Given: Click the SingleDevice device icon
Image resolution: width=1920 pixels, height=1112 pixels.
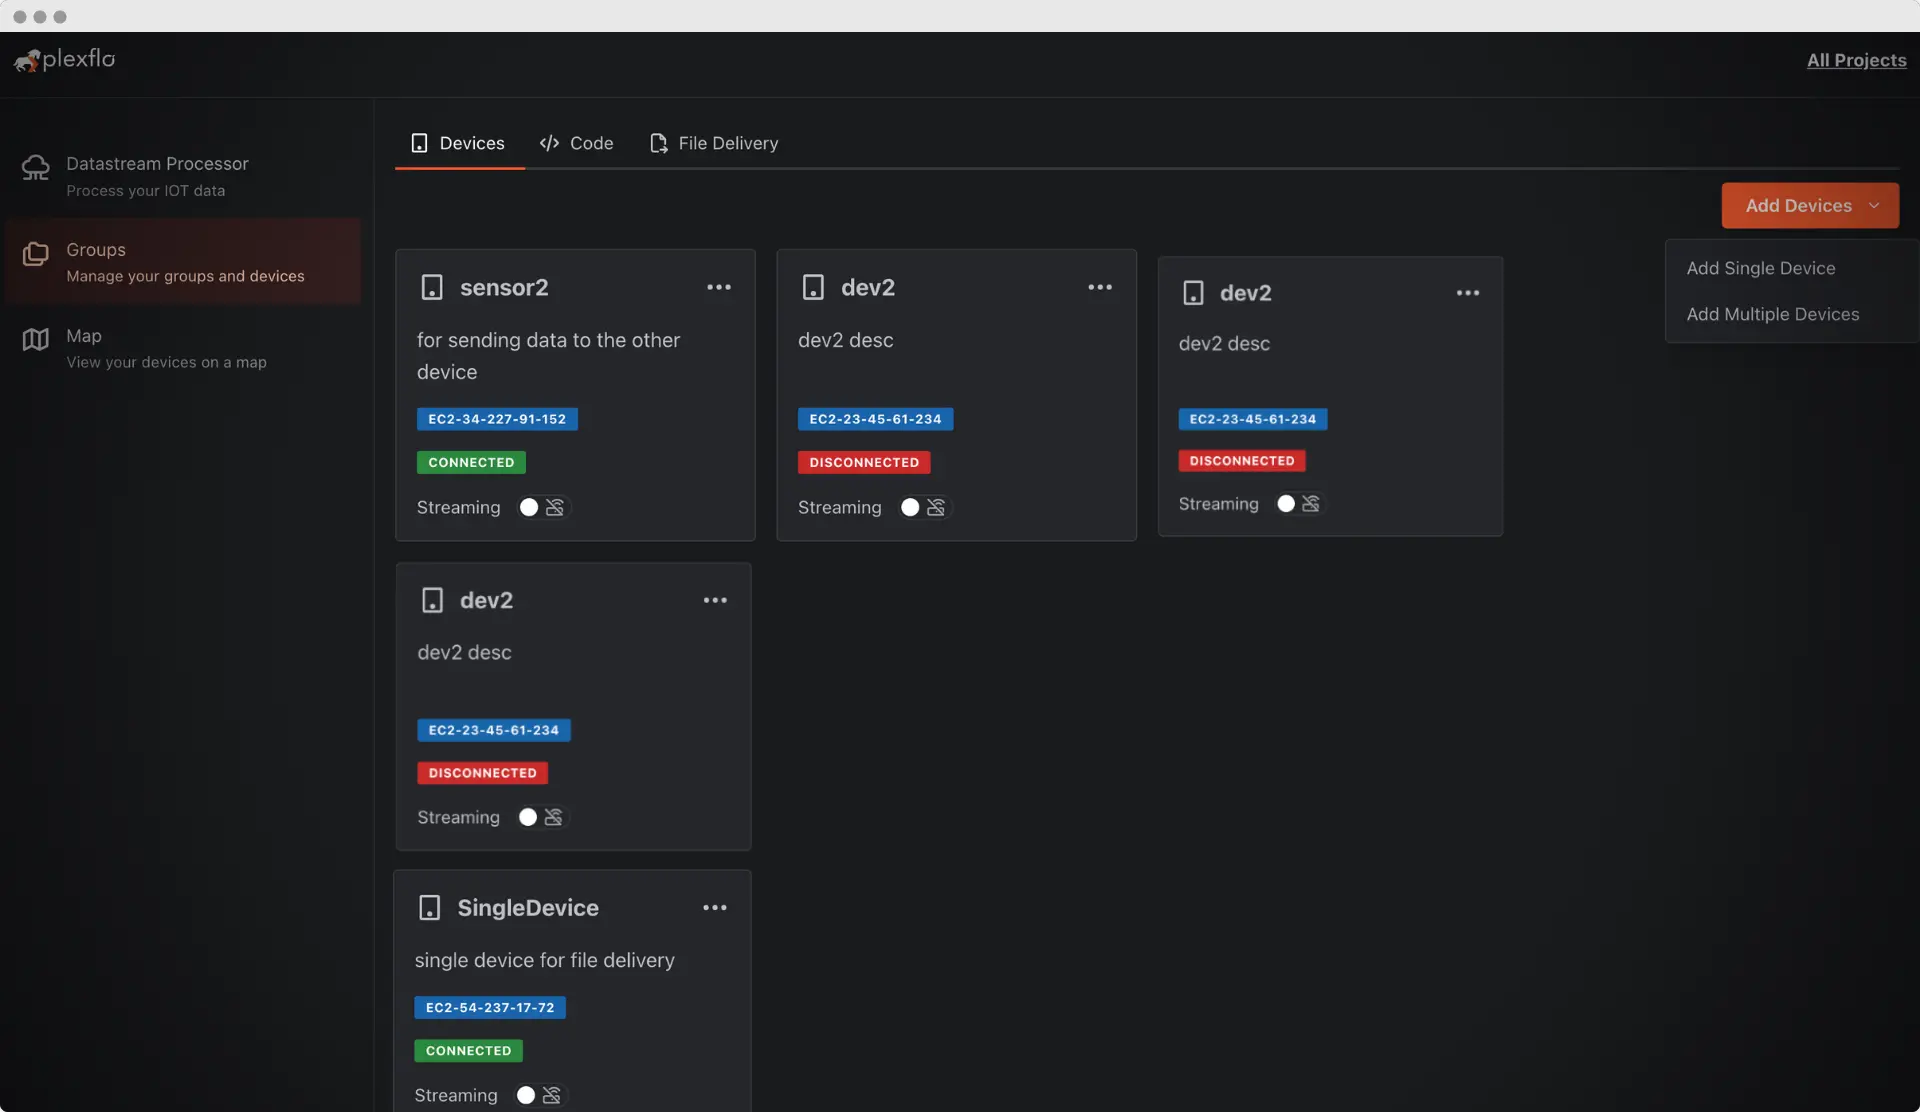Looking at the screenshot, I should tap(429, 908).
